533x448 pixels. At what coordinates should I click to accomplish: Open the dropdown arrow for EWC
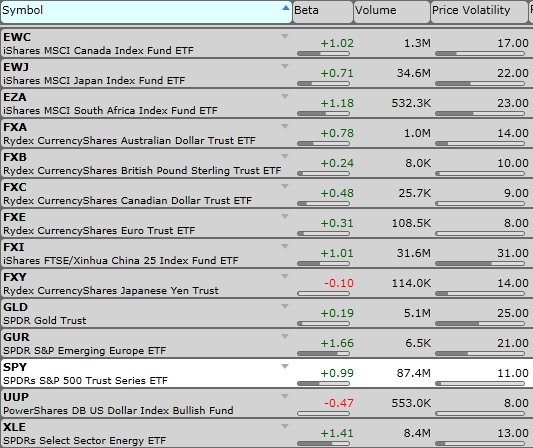[x=285, y=36]
